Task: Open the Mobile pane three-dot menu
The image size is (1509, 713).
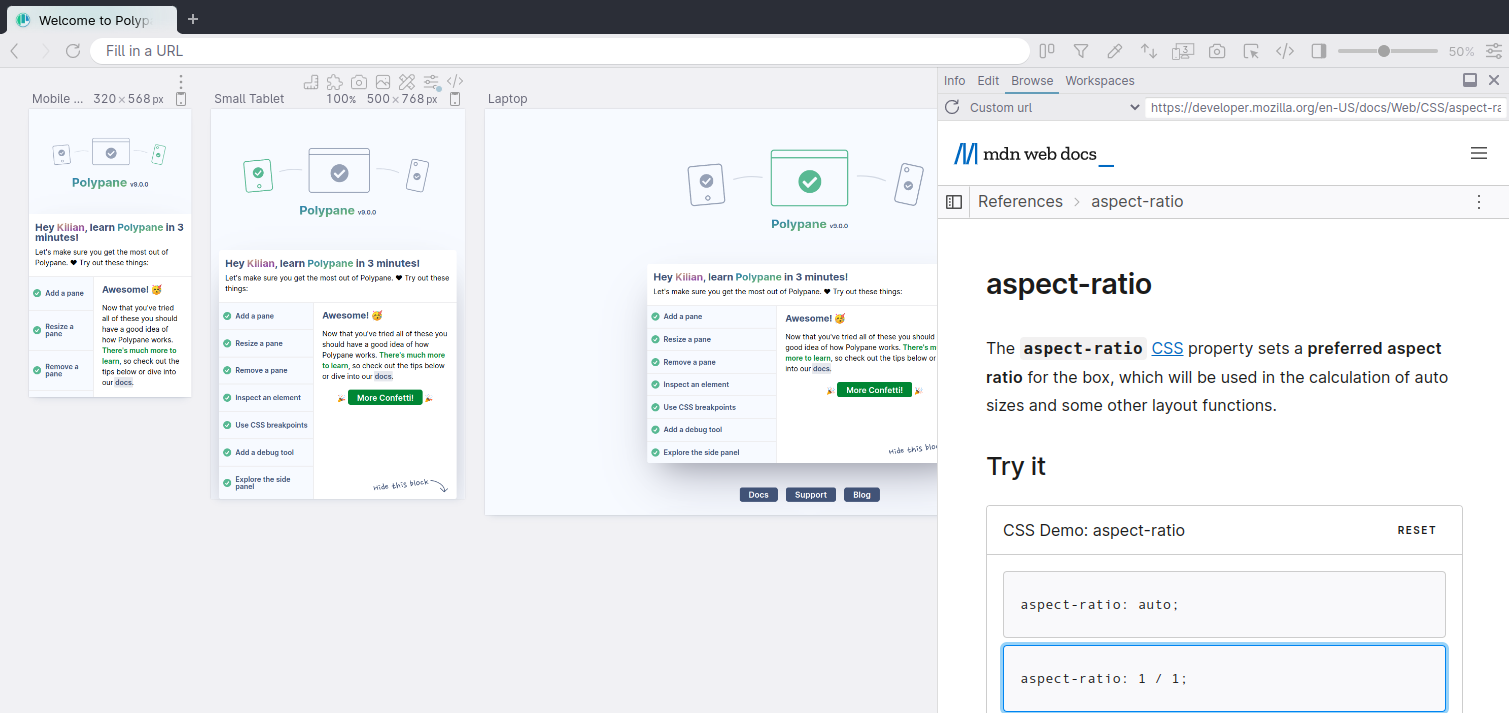Action: (x=181, y=82)
